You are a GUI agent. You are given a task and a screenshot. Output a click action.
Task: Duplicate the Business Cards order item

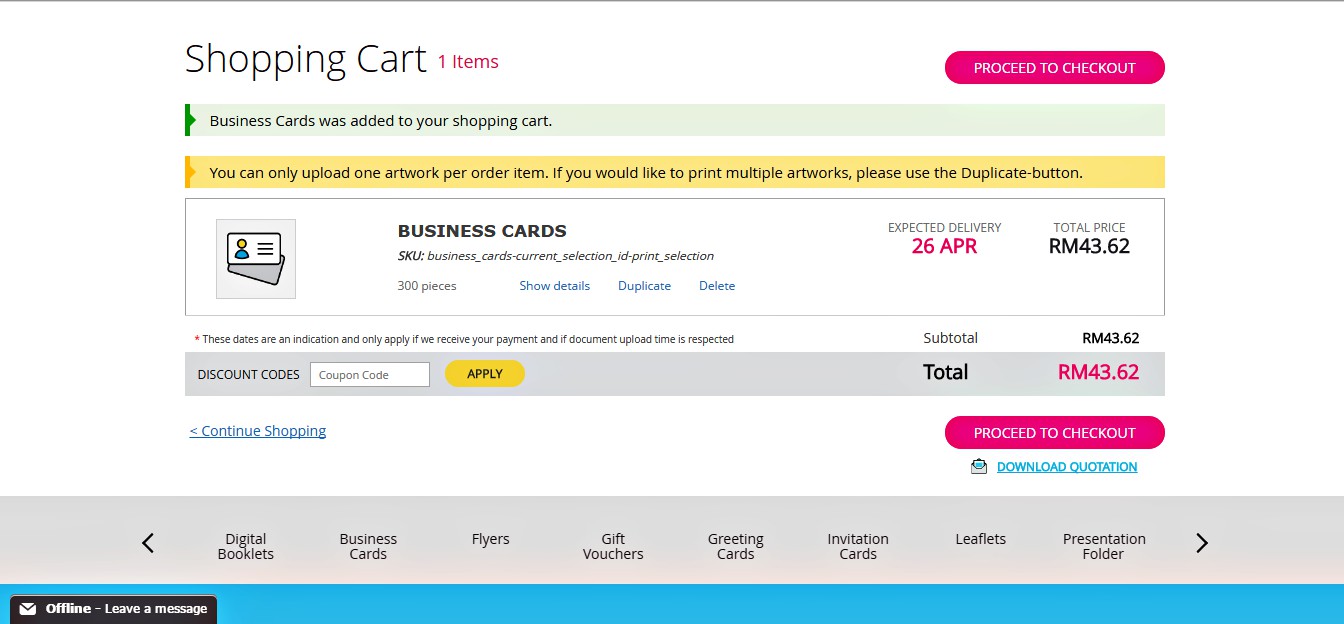(x=644, y=286)
